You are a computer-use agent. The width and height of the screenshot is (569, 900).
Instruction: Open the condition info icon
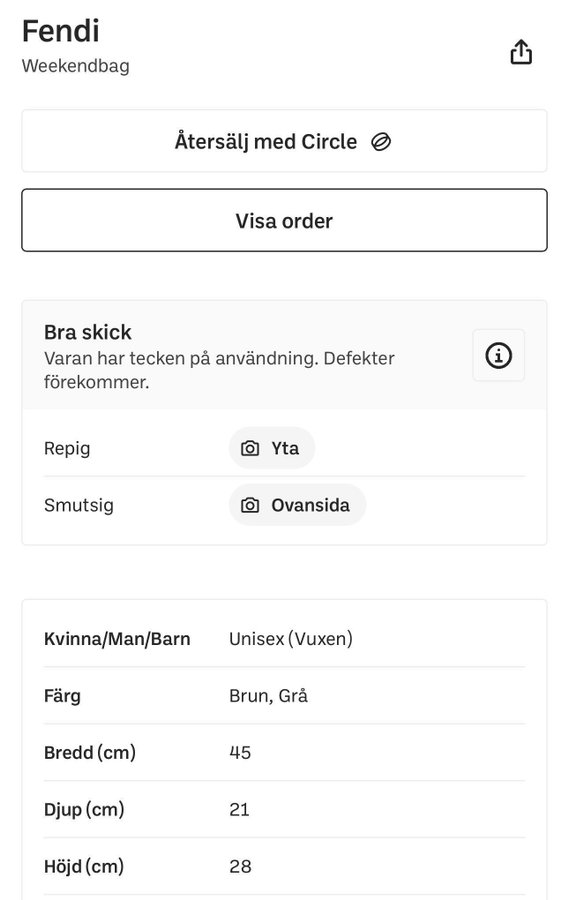[x=498, y=355]
